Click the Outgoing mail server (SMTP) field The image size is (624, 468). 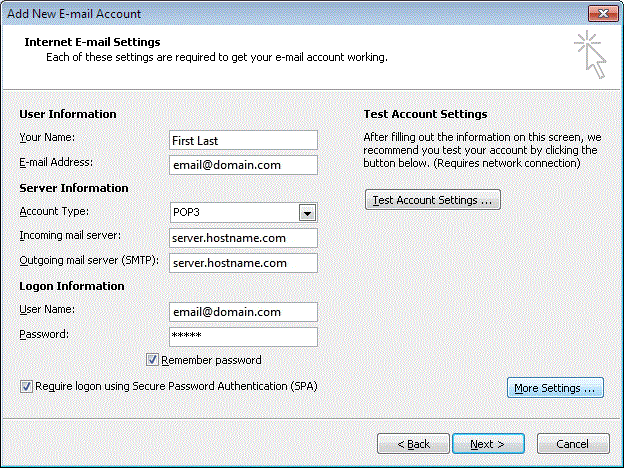point(244,263)
